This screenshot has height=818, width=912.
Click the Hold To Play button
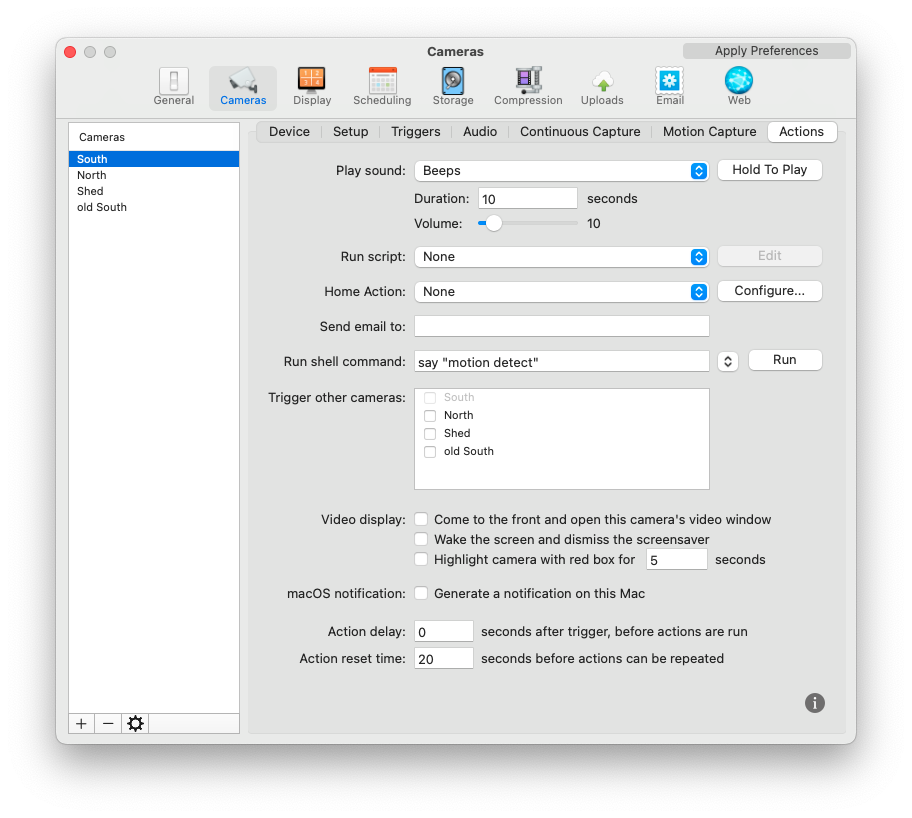pyautogui.click(x=769, y=170)
